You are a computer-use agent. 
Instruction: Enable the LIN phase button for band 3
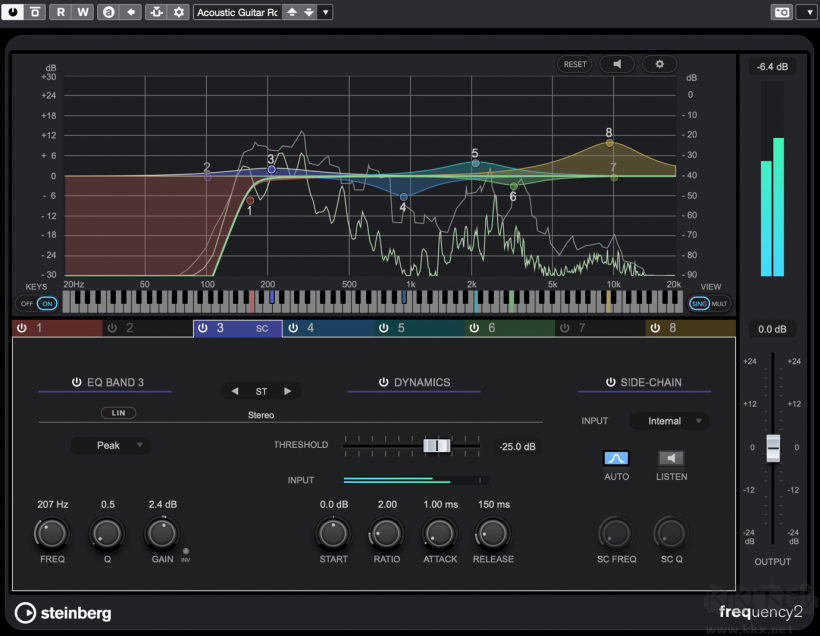pos(118,412)
